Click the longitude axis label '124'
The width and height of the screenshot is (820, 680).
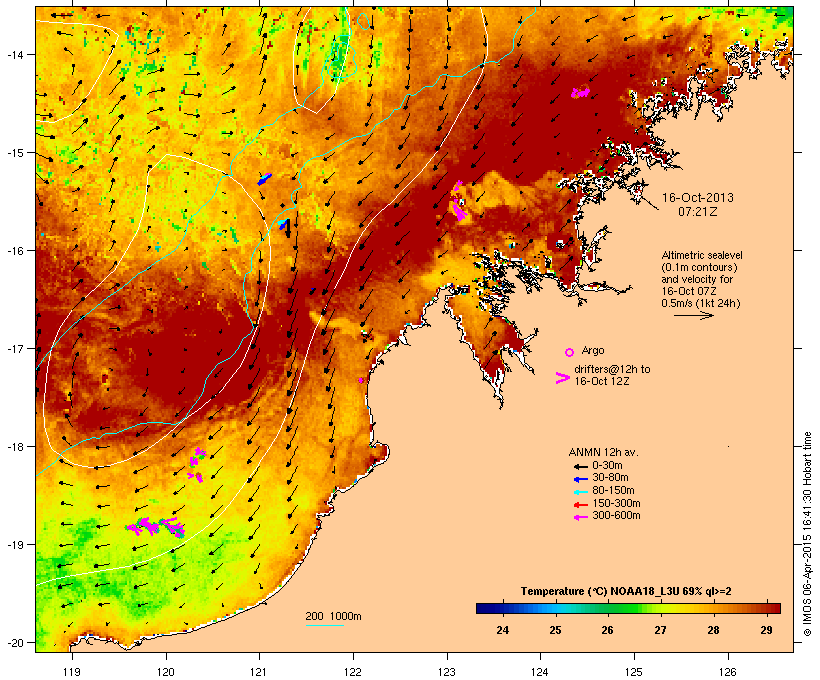(540, 672)
